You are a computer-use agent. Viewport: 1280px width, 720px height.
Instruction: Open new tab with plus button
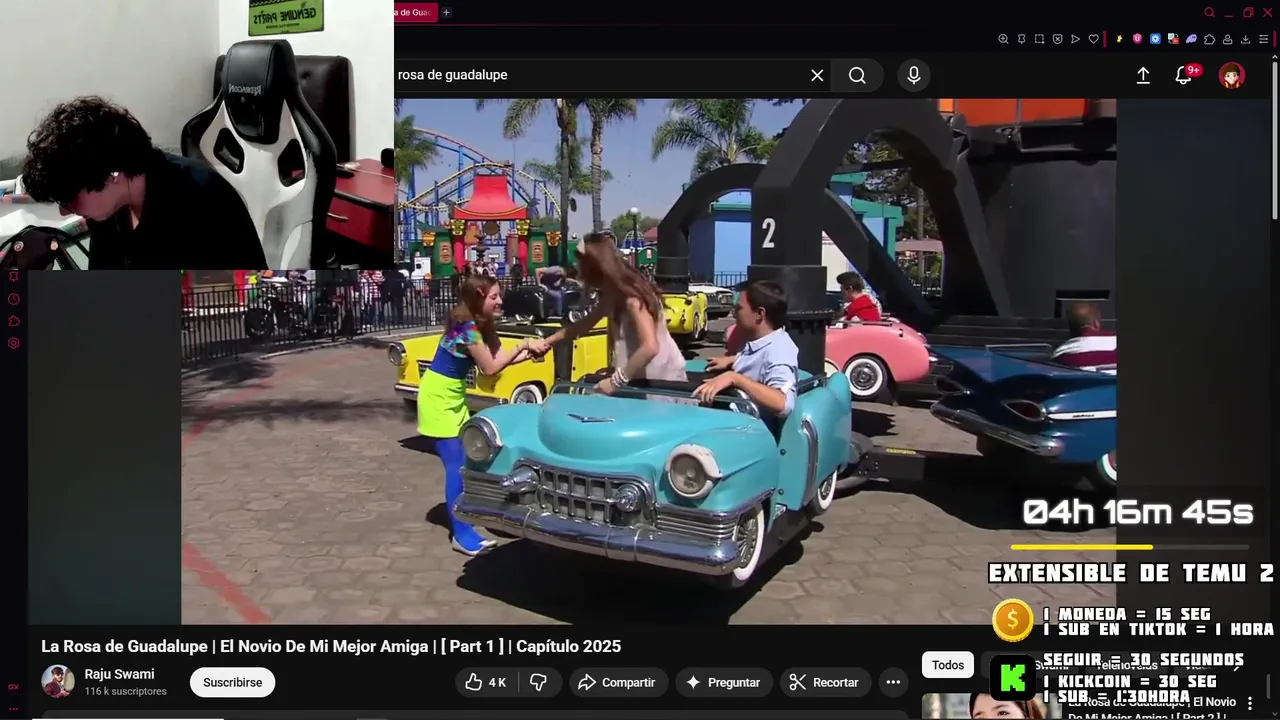(446, 12)
